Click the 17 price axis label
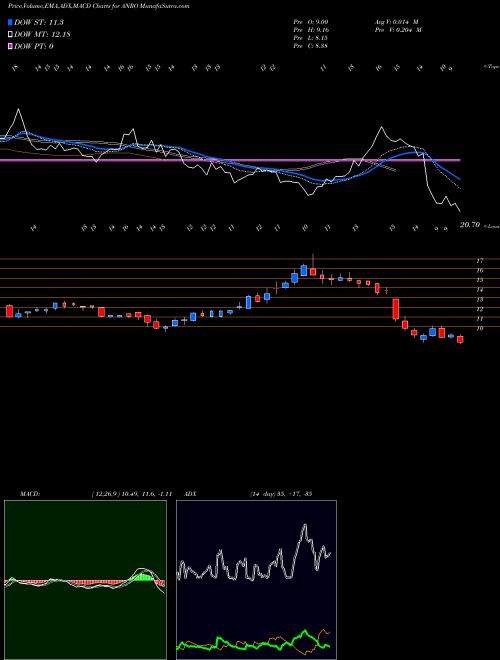Image resolution: width=500 pixels, height=660 pixels. point(479,261)
